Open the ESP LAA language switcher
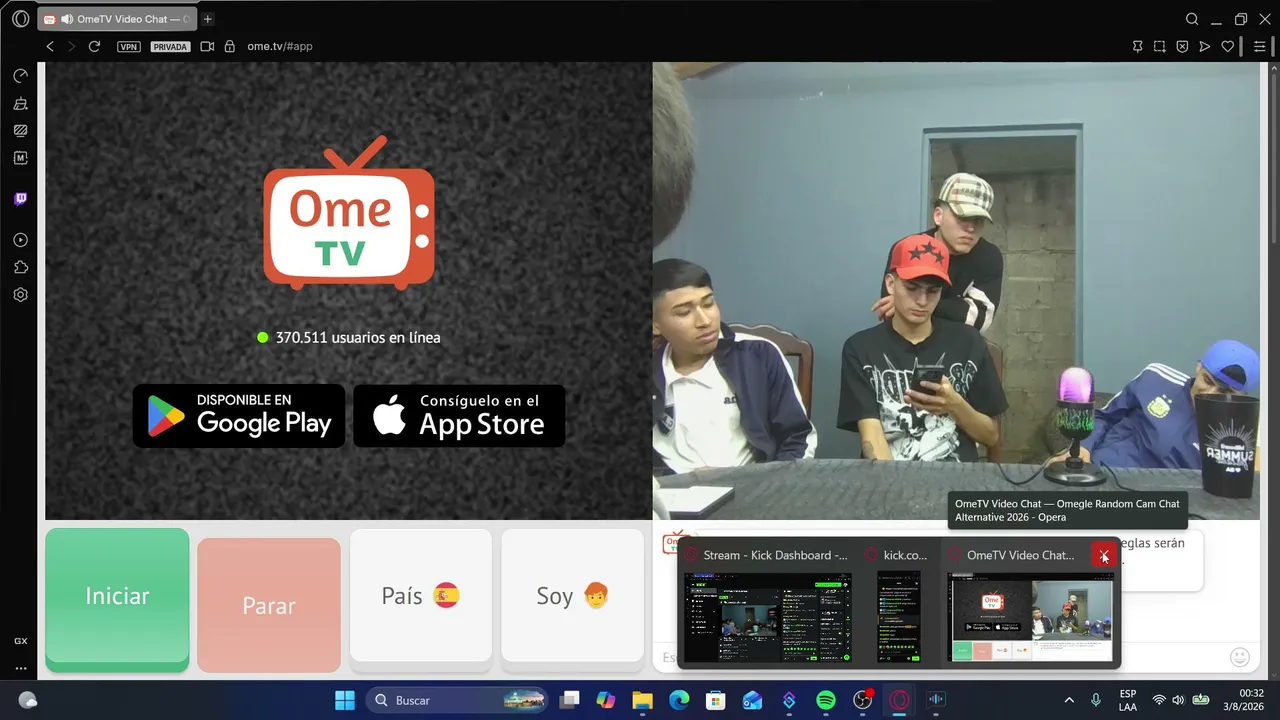Screen dimensions: 1280x720 coord(1128,700)
